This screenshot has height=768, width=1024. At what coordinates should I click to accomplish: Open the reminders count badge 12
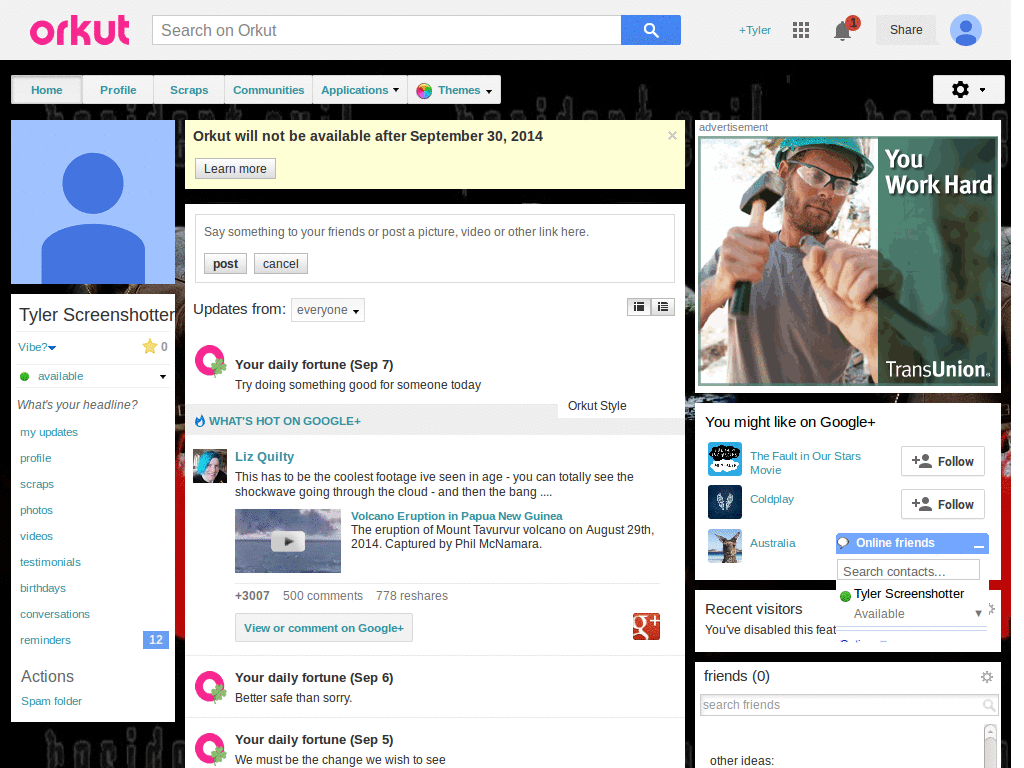click(x=155, y=640)
